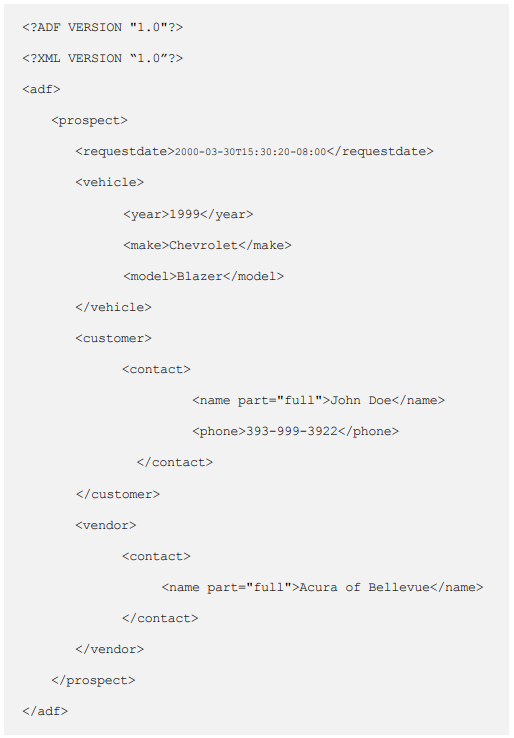
Task: Click the opening customer tag
Action: 113,338
